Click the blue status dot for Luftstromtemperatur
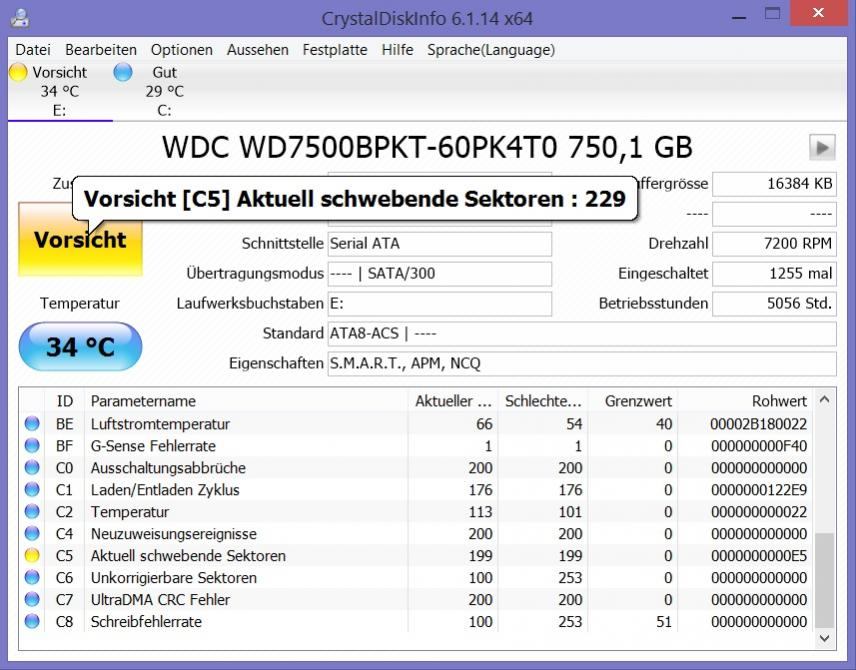Viewport: 856px width, 670px height. click(x=32, y=423)
